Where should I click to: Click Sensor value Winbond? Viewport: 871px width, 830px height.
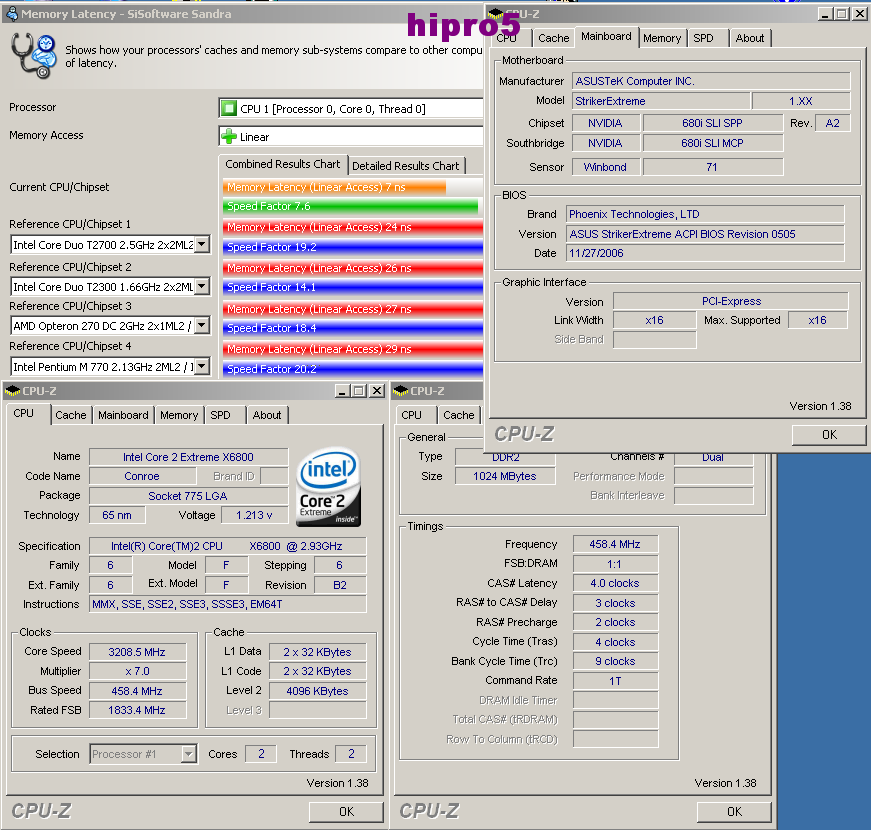click(605, 167)
